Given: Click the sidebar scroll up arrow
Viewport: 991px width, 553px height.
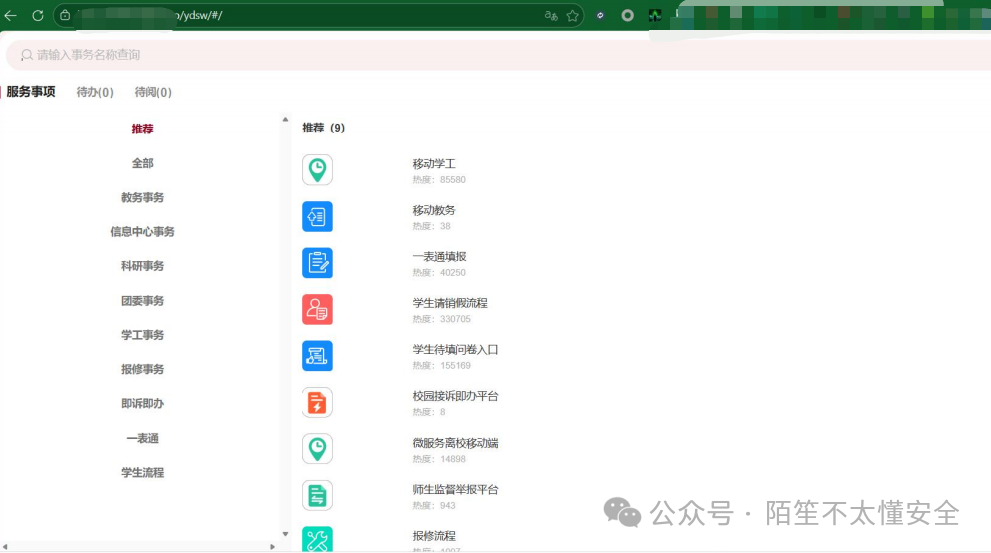Looking at the screenshot, I should tap(285, 119).
